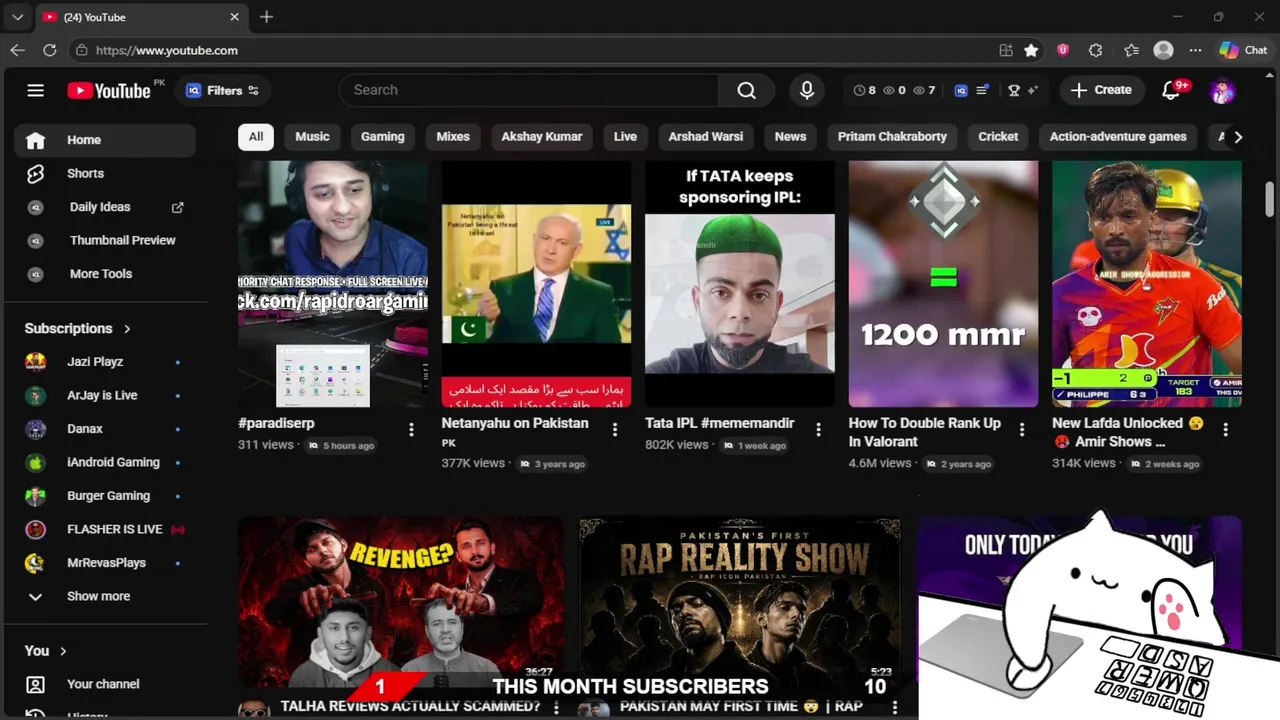This screenshot has height=720, width=1280.
Task: Open FLASHER IS LIVE subscription
Action: pos(104,529)
